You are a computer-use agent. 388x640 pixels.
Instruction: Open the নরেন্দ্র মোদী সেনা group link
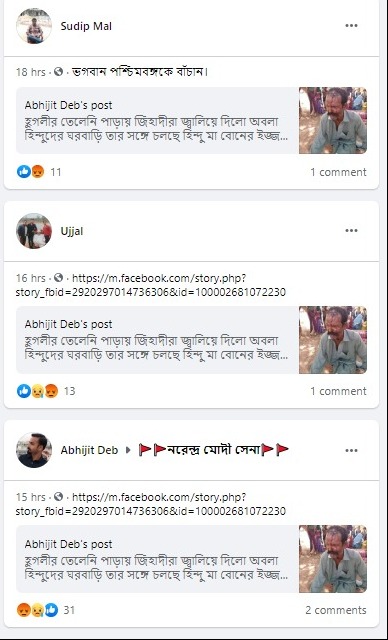[213, 450]
